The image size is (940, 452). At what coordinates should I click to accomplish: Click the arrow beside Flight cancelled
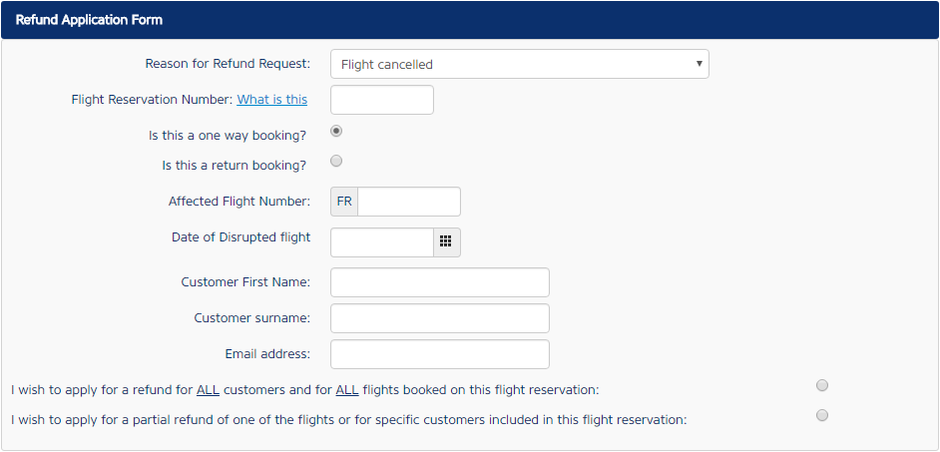tap(699, 64)
